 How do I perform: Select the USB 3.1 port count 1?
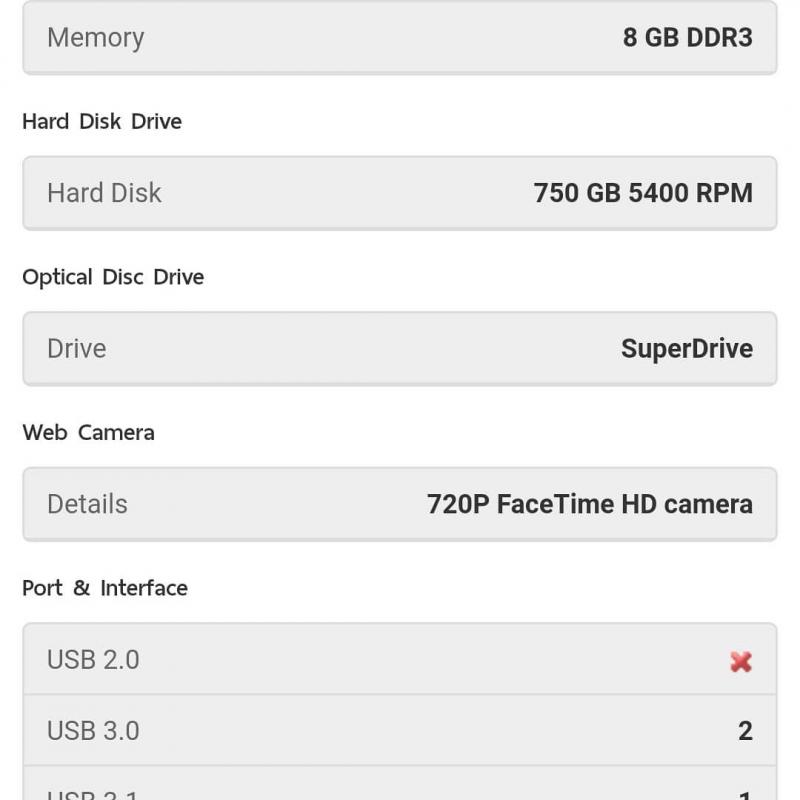pyautogui.click(x=745, y=796)
